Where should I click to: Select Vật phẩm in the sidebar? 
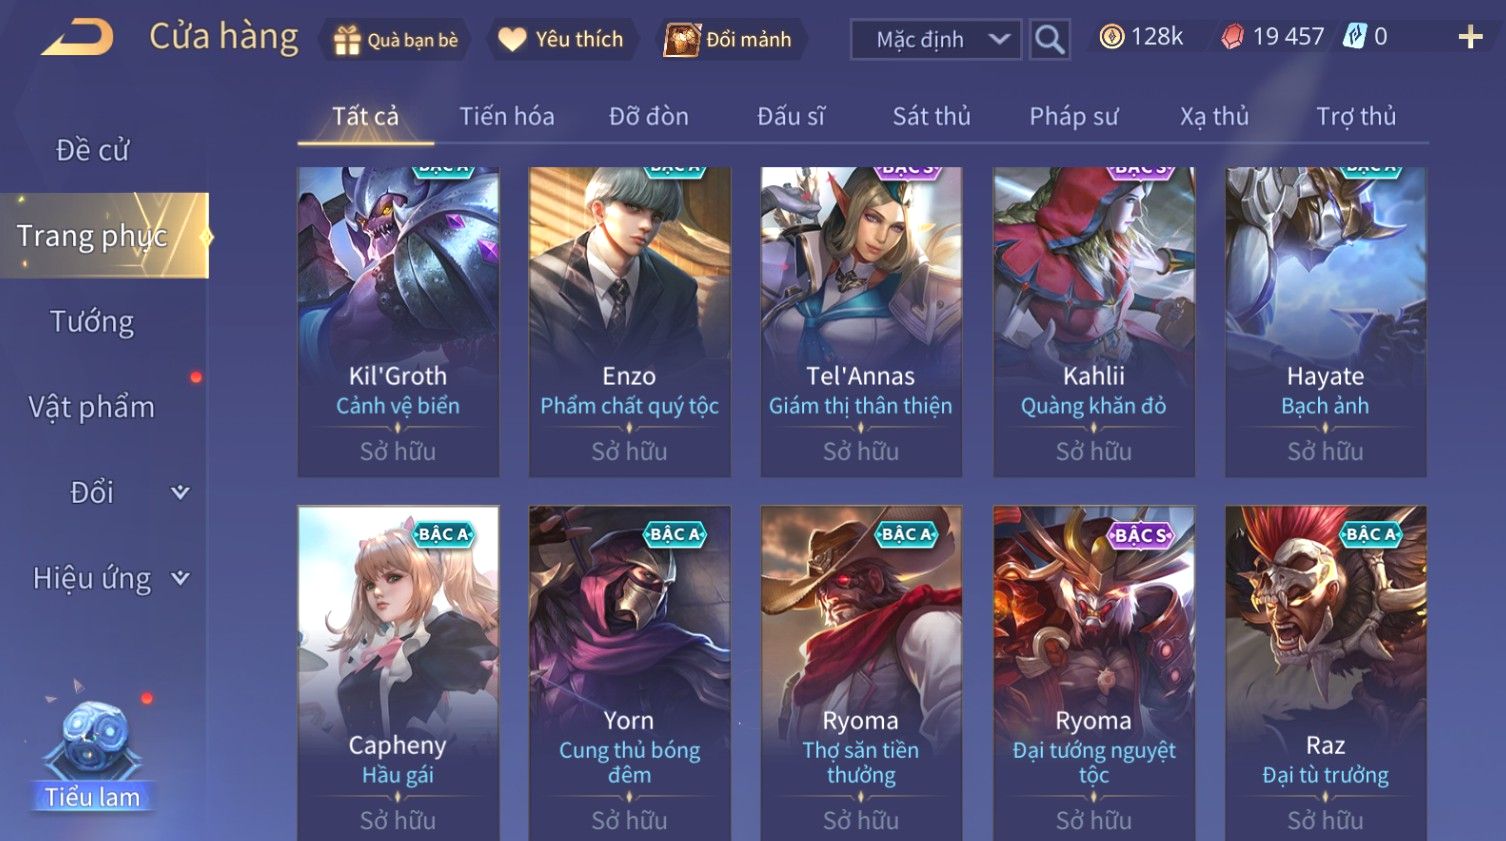click(x=92, y=407)
